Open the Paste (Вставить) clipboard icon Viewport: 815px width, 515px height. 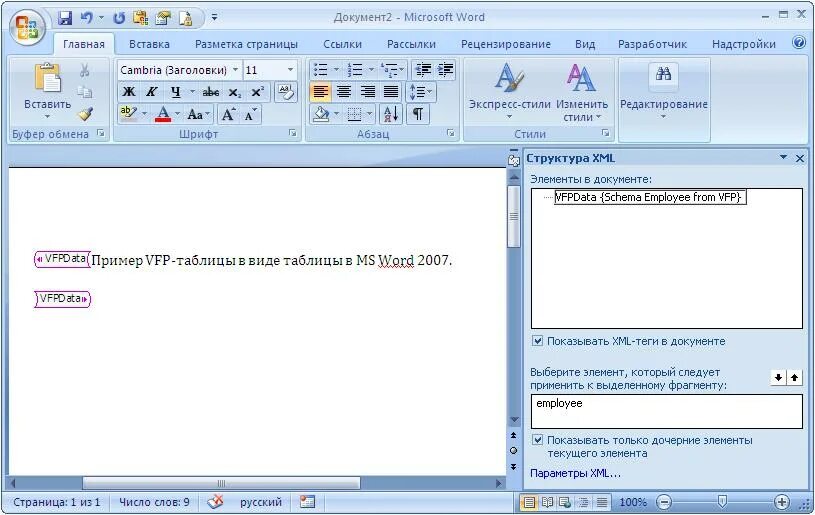pos(47,78)
